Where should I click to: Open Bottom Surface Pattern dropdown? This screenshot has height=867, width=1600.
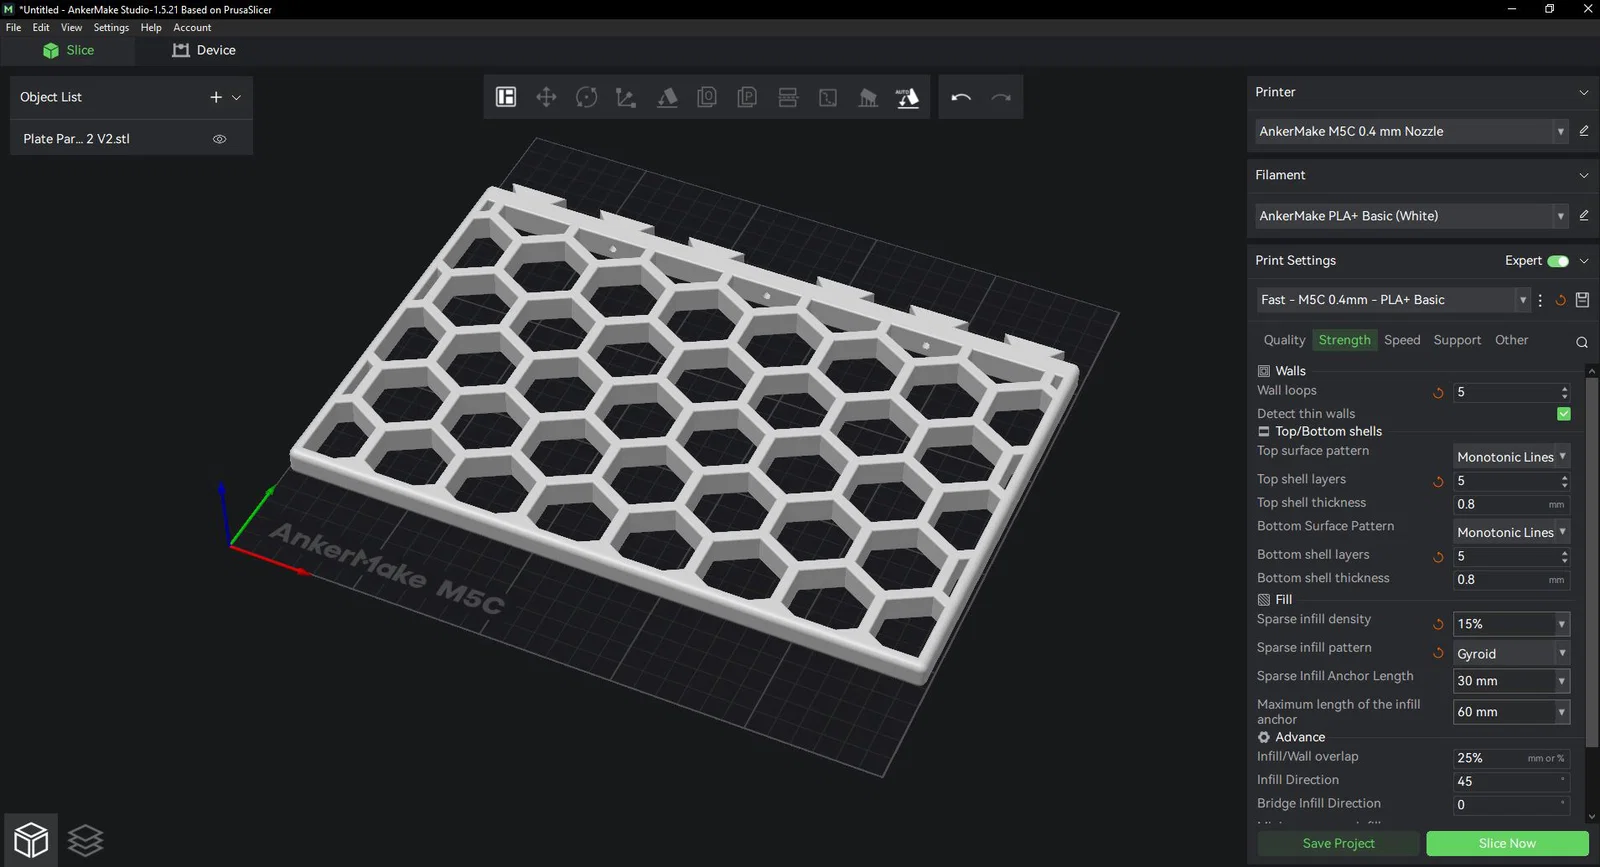tap(1511, 532)
